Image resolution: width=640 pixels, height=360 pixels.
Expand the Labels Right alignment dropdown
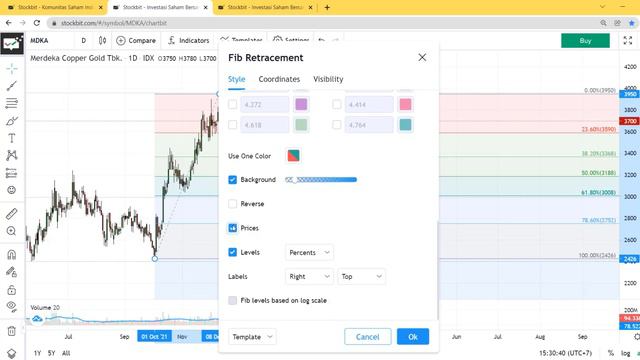pos(309,276)
